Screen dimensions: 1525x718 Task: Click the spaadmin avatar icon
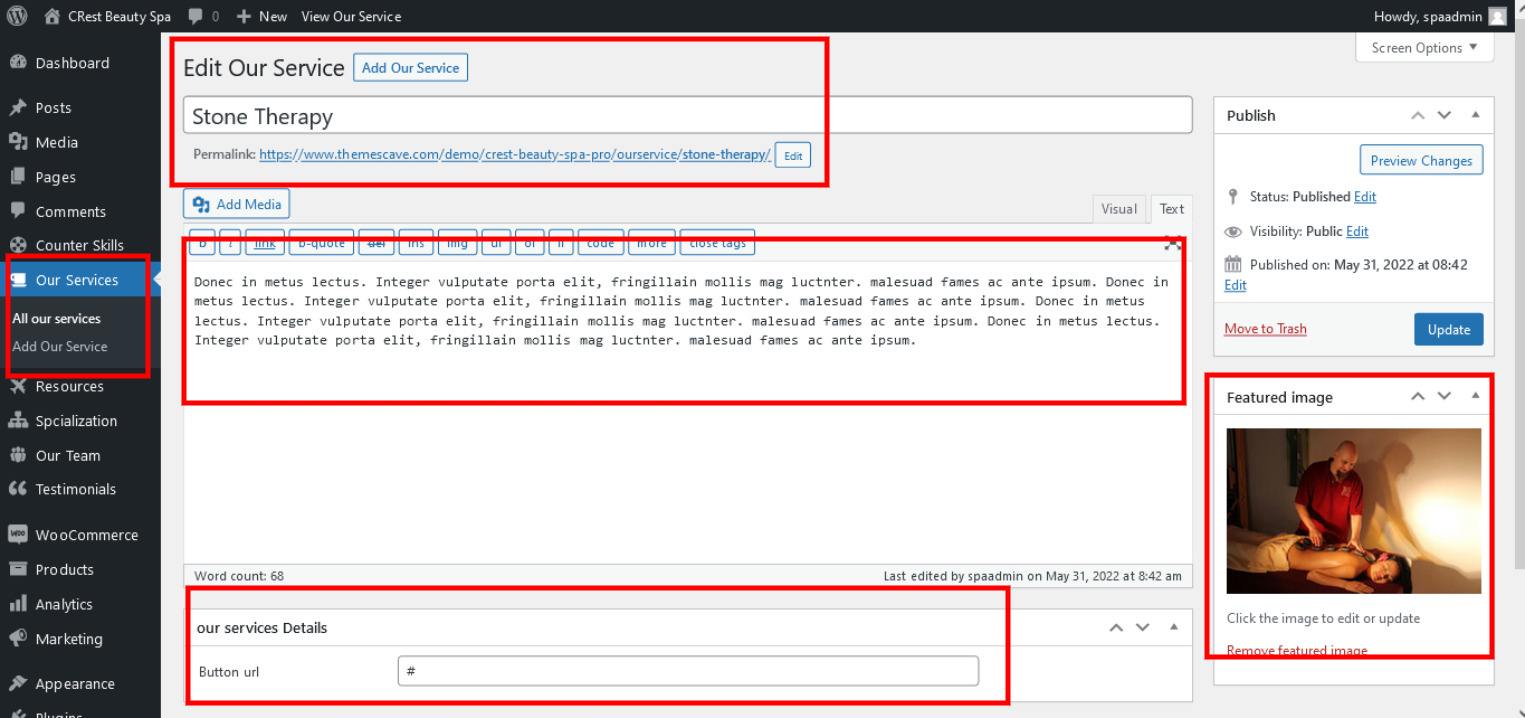(1497, 16)
